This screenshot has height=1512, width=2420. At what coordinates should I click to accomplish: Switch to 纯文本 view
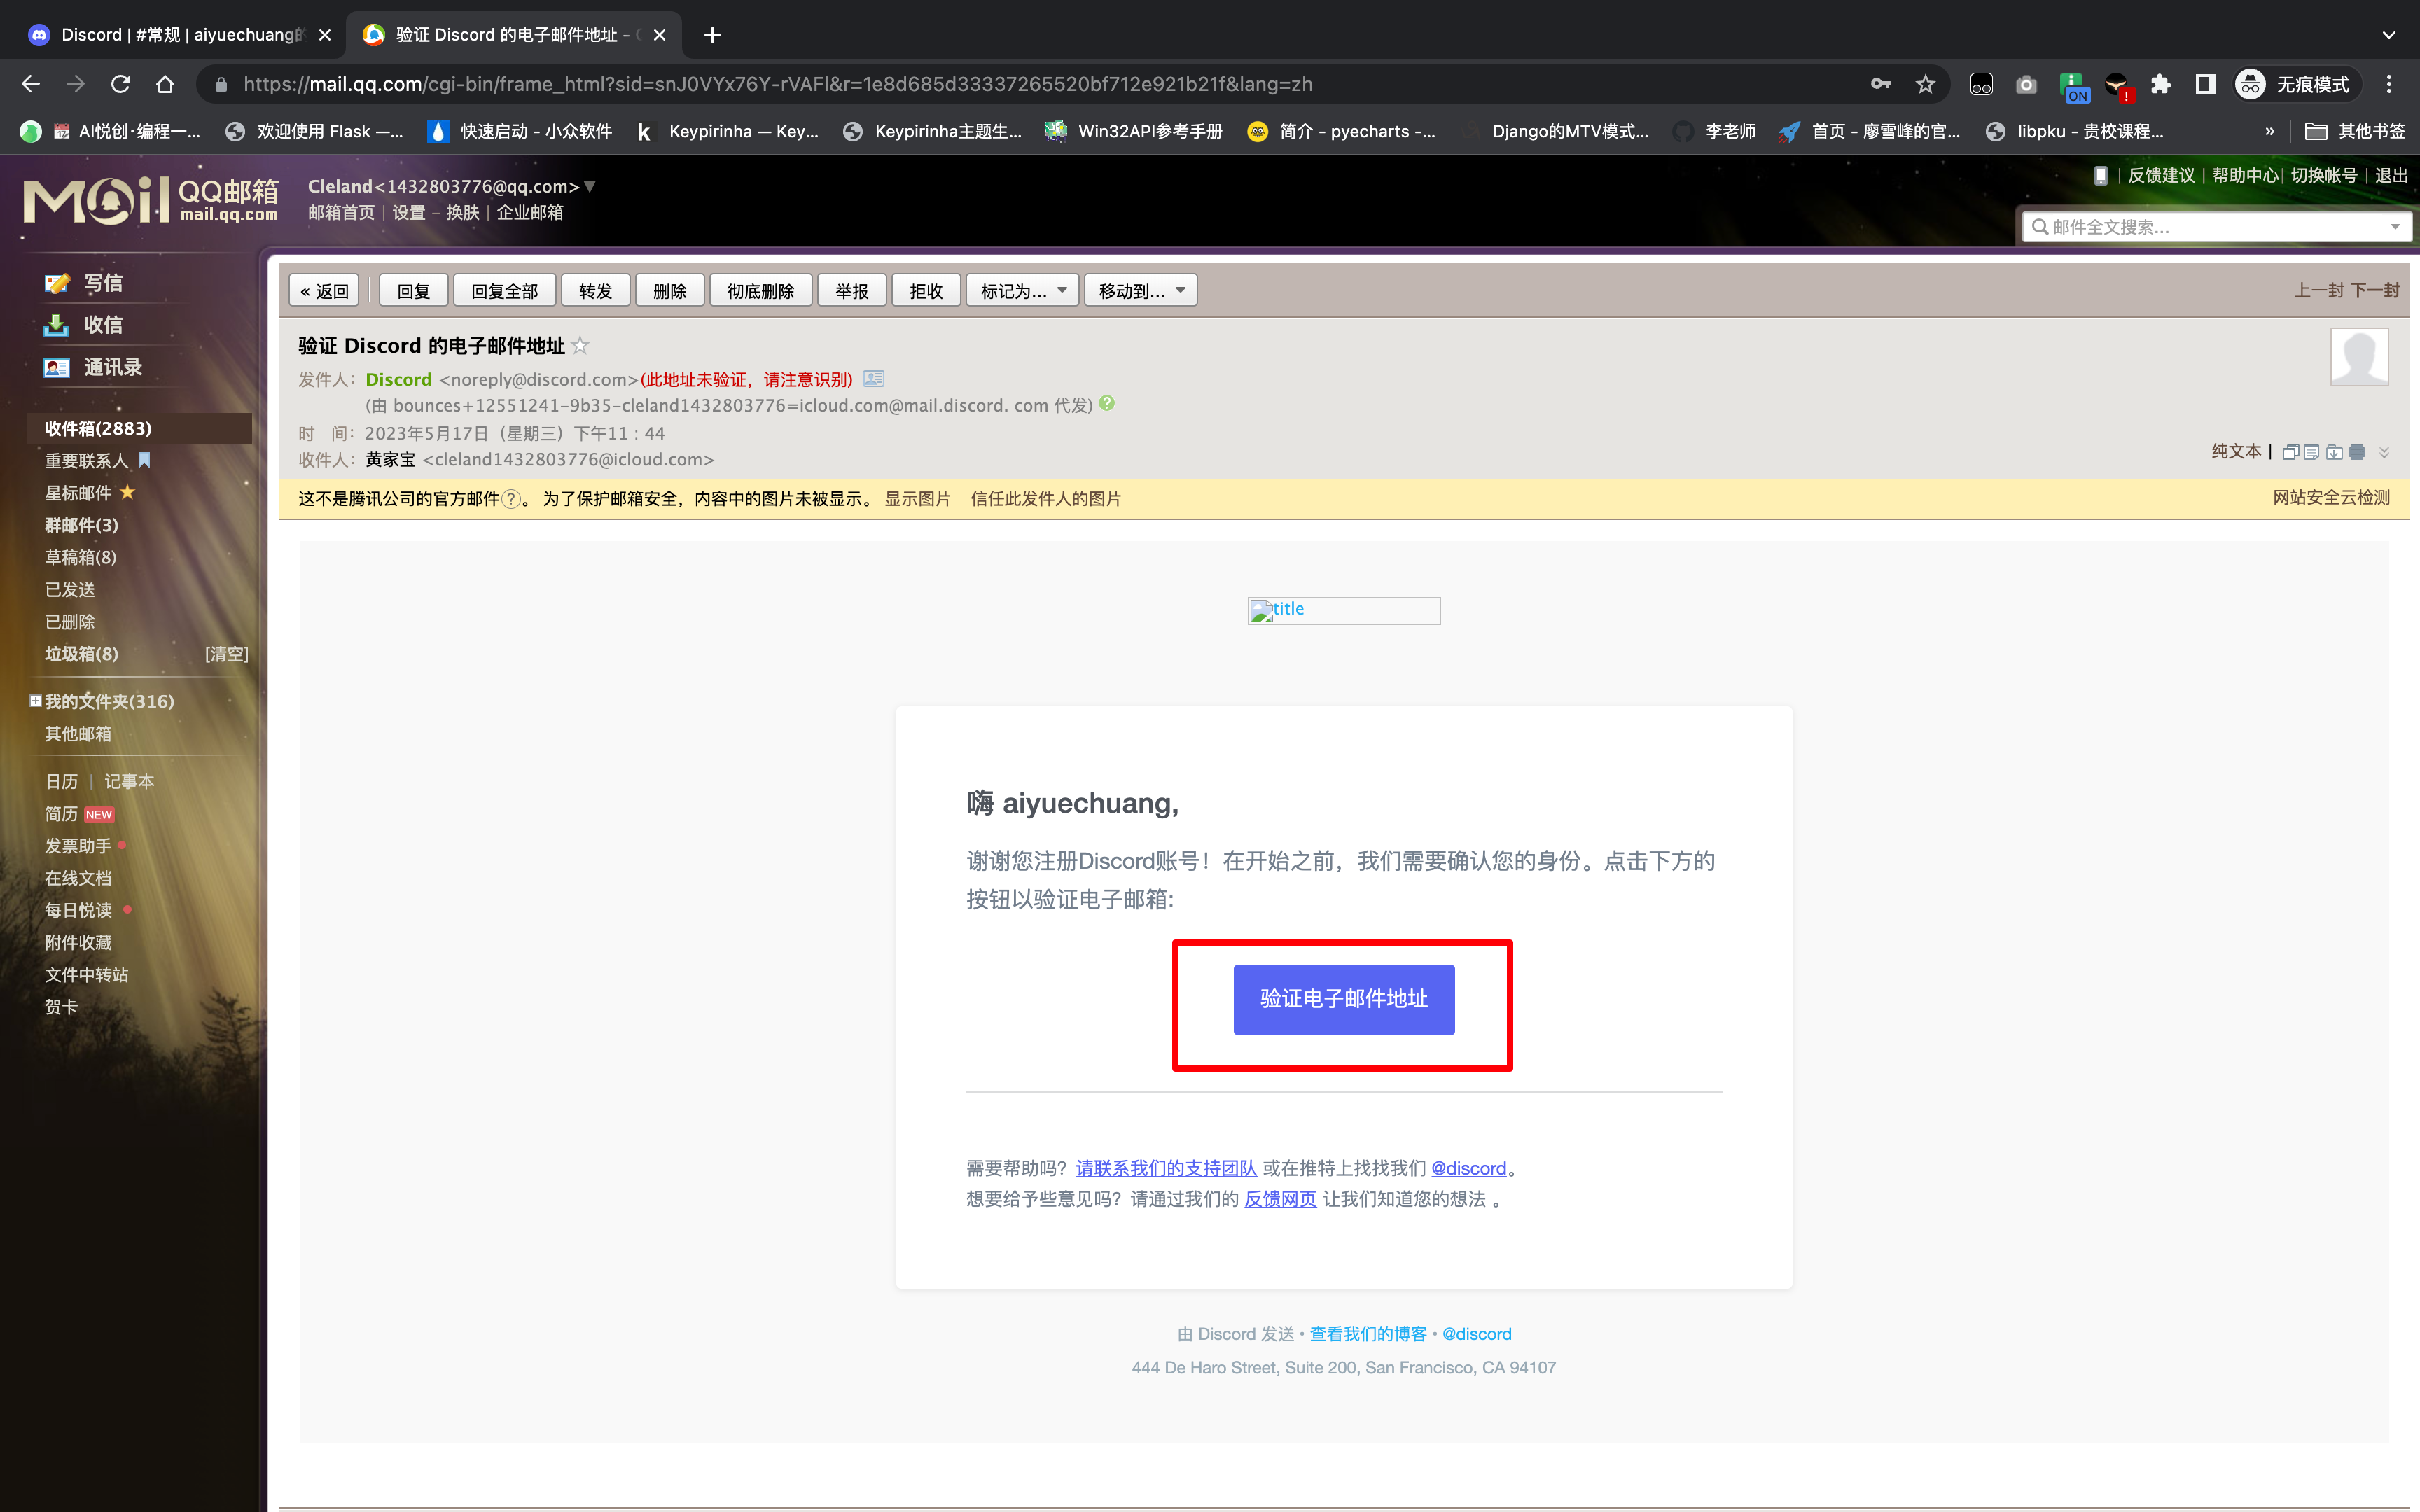click(x=2236, y=451)
